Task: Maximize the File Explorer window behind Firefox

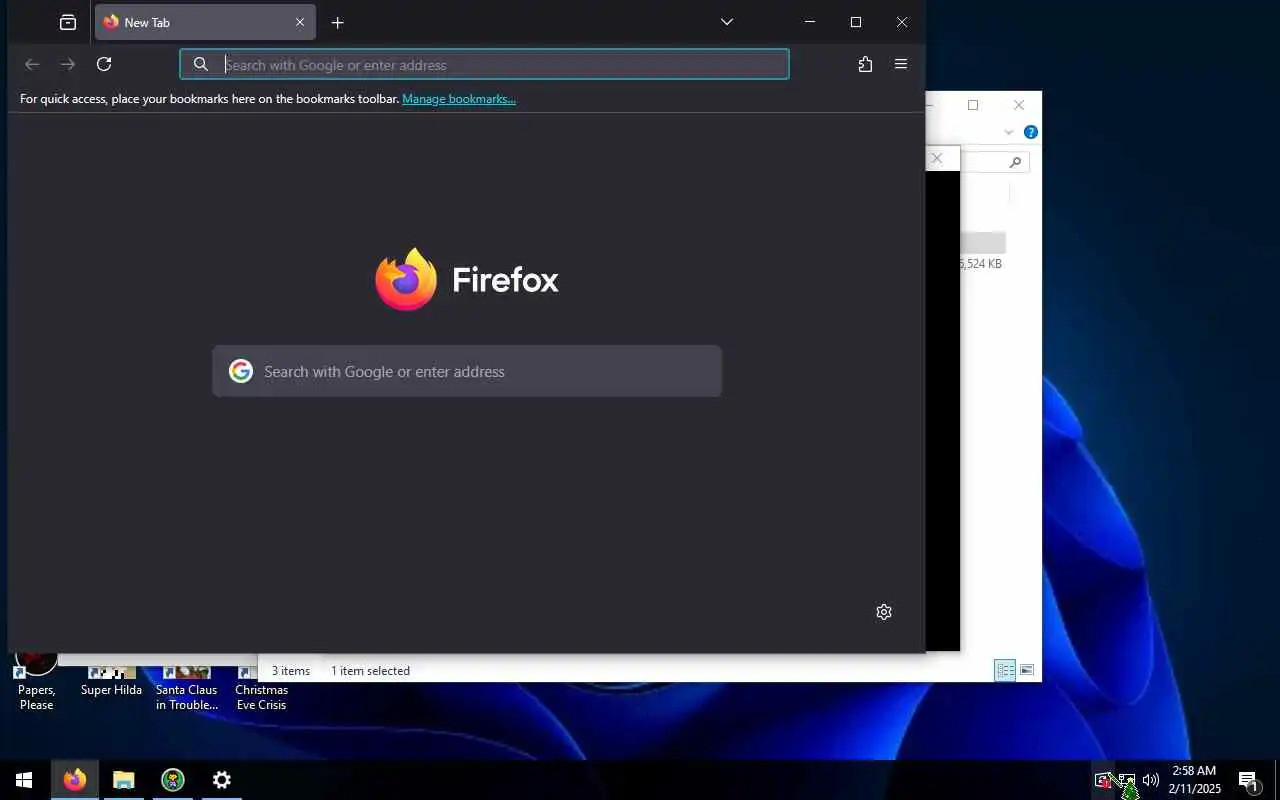Action: 973,105
